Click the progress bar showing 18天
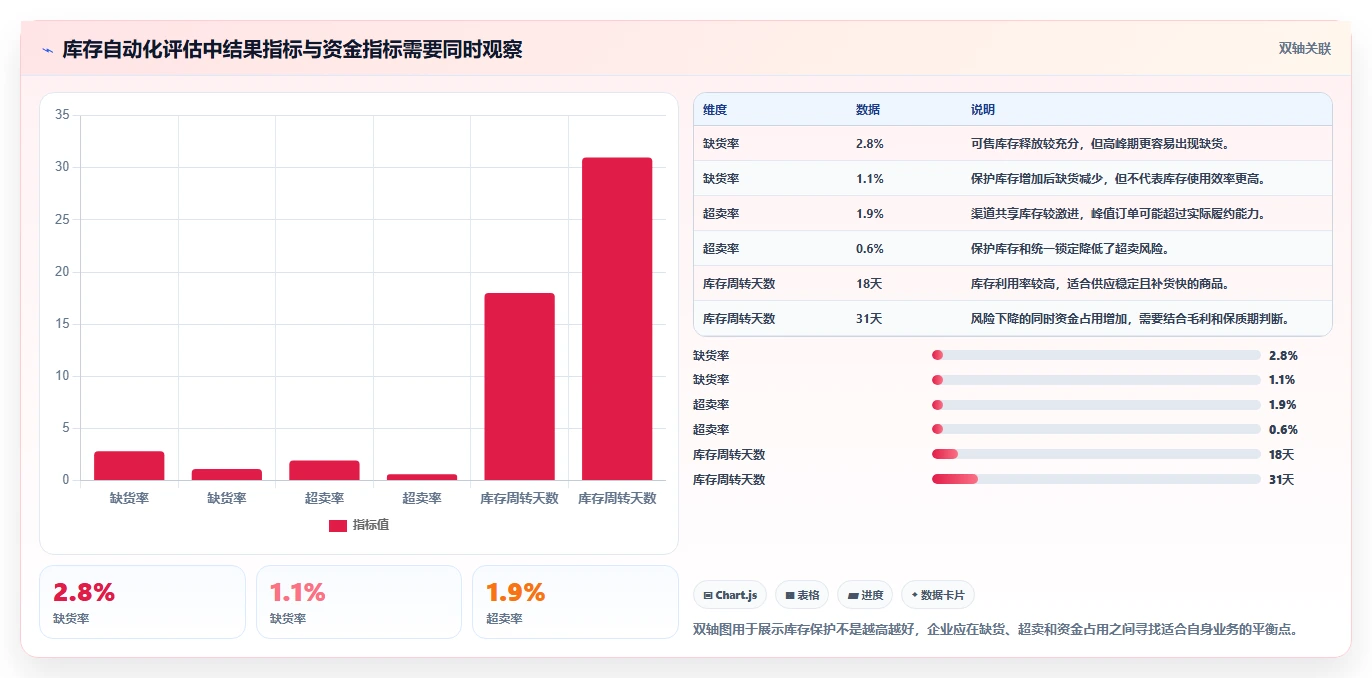The image size is (1372, 678). tap(1096, 455)
